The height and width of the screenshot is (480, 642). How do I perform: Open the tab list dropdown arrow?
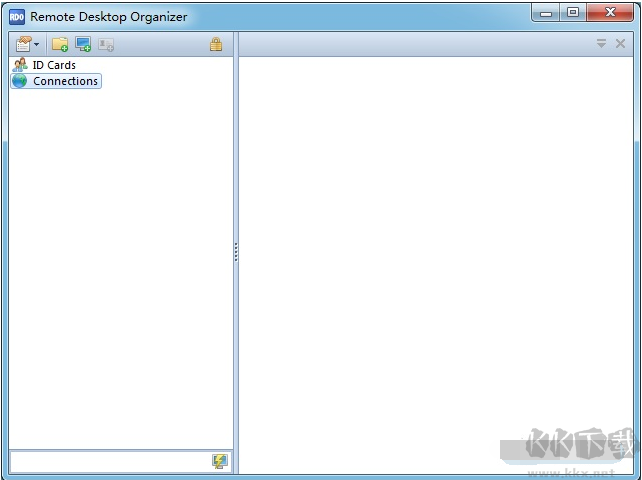tap(601, 43)
